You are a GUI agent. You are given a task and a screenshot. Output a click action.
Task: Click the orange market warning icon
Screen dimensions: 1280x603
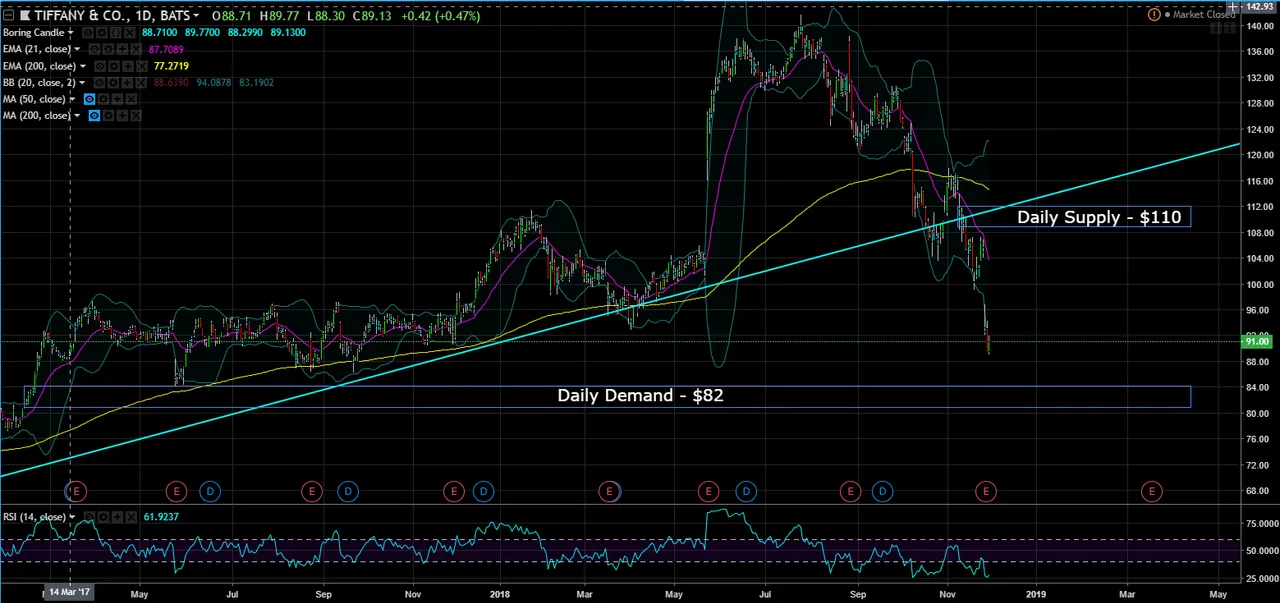point(1154,15)
